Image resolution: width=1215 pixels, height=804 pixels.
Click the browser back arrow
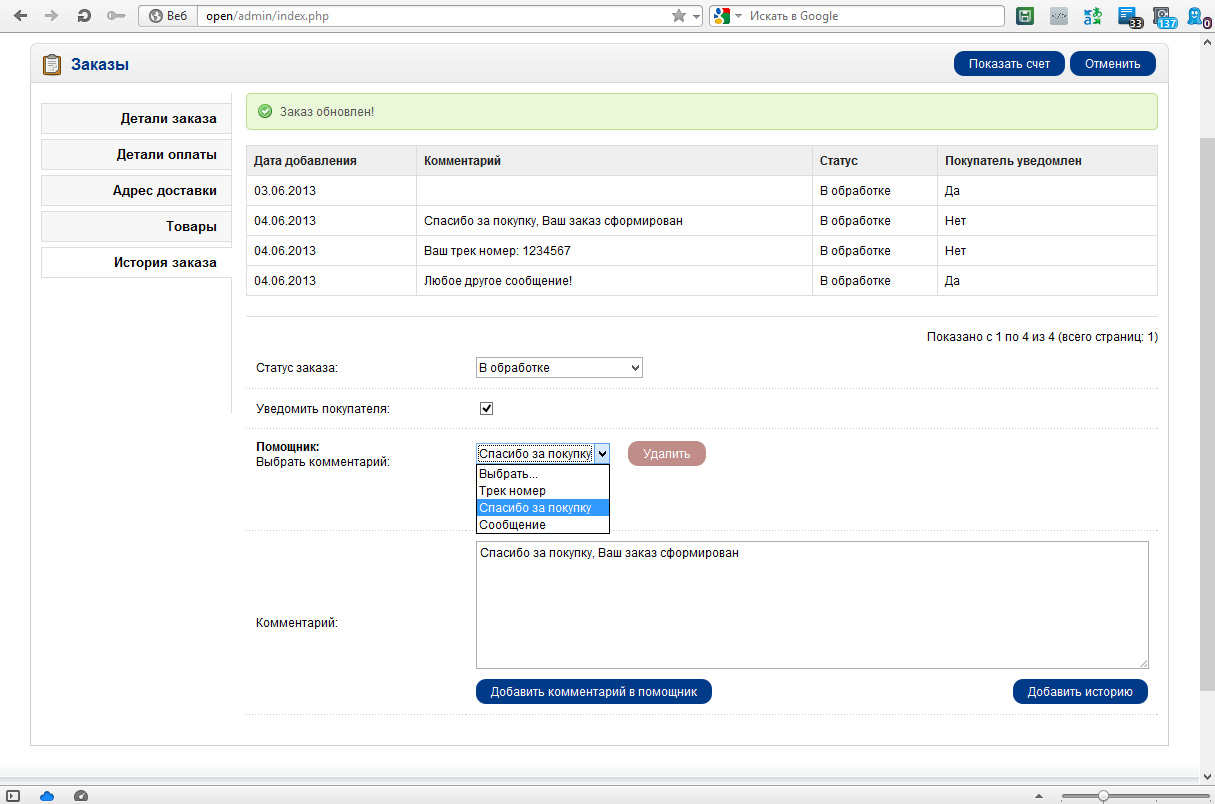click(x=20, y=16)
